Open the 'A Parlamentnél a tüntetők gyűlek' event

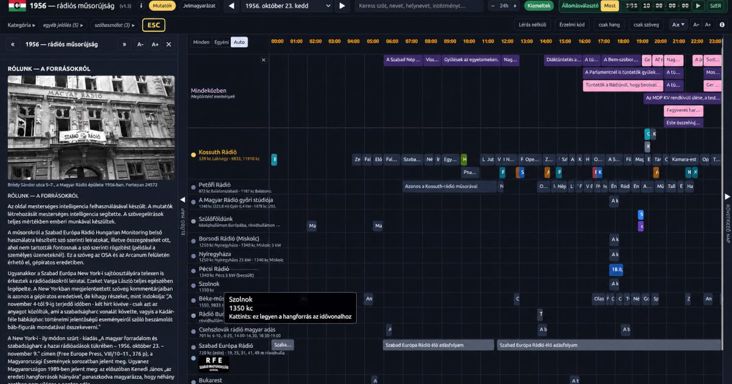(x=623, y=72)
